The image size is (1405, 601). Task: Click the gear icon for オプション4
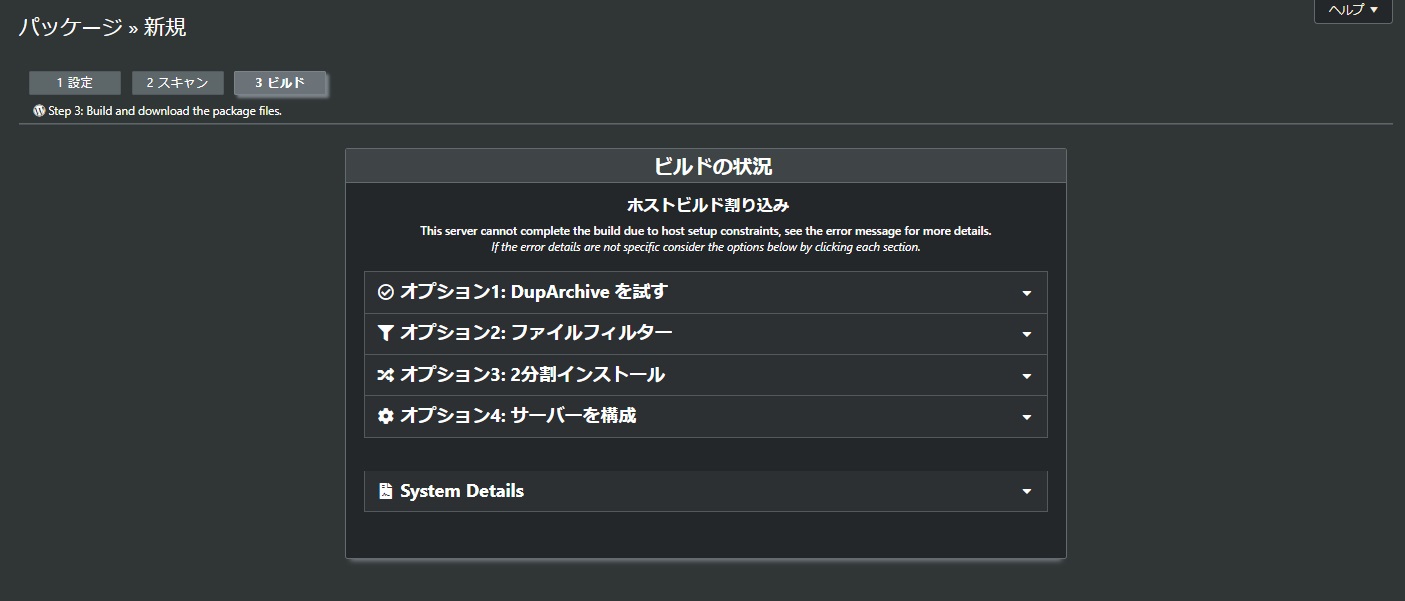386,416
